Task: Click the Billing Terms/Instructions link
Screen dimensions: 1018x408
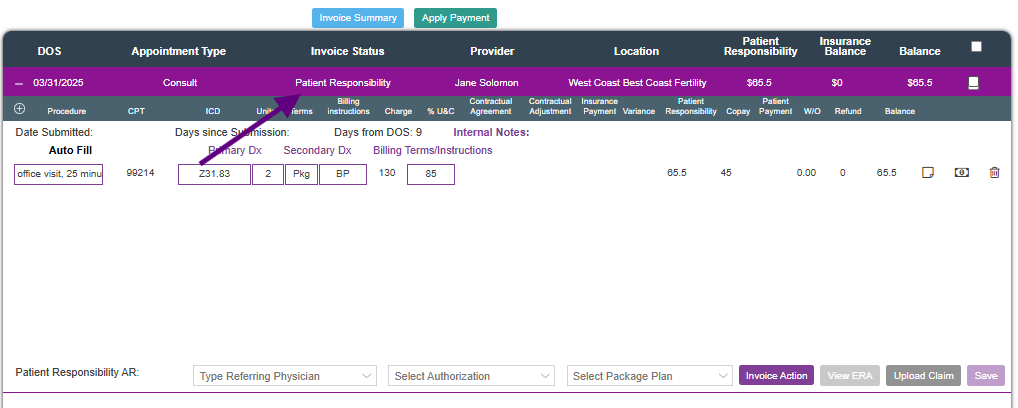Action: point(432,150)
